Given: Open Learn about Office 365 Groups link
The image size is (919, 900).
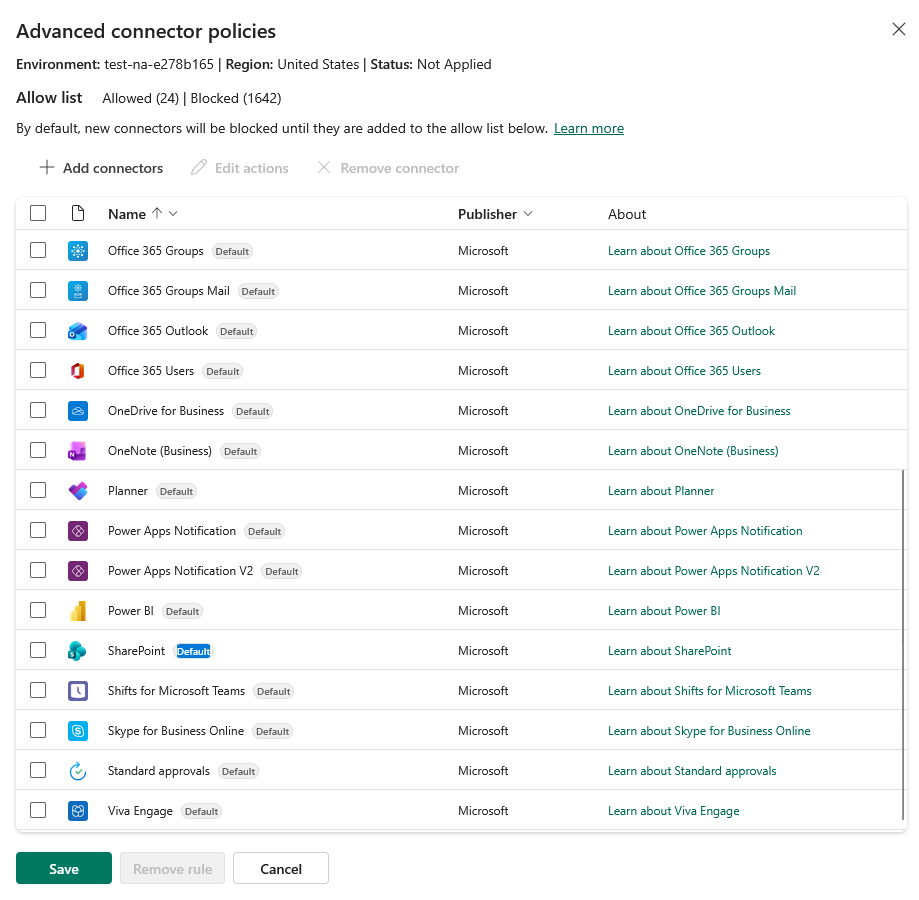Looking at the screenshot, I should click(689, 251).
